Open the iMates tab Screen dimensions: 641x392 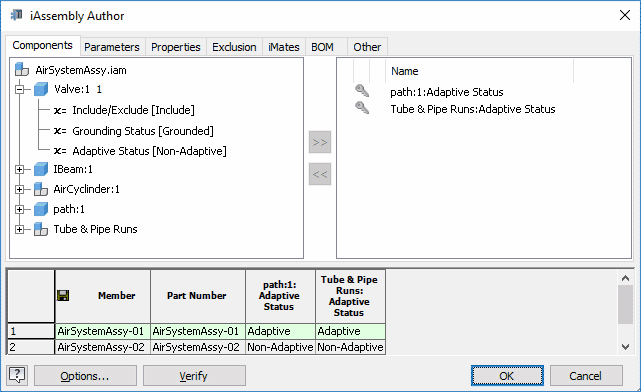284,47
